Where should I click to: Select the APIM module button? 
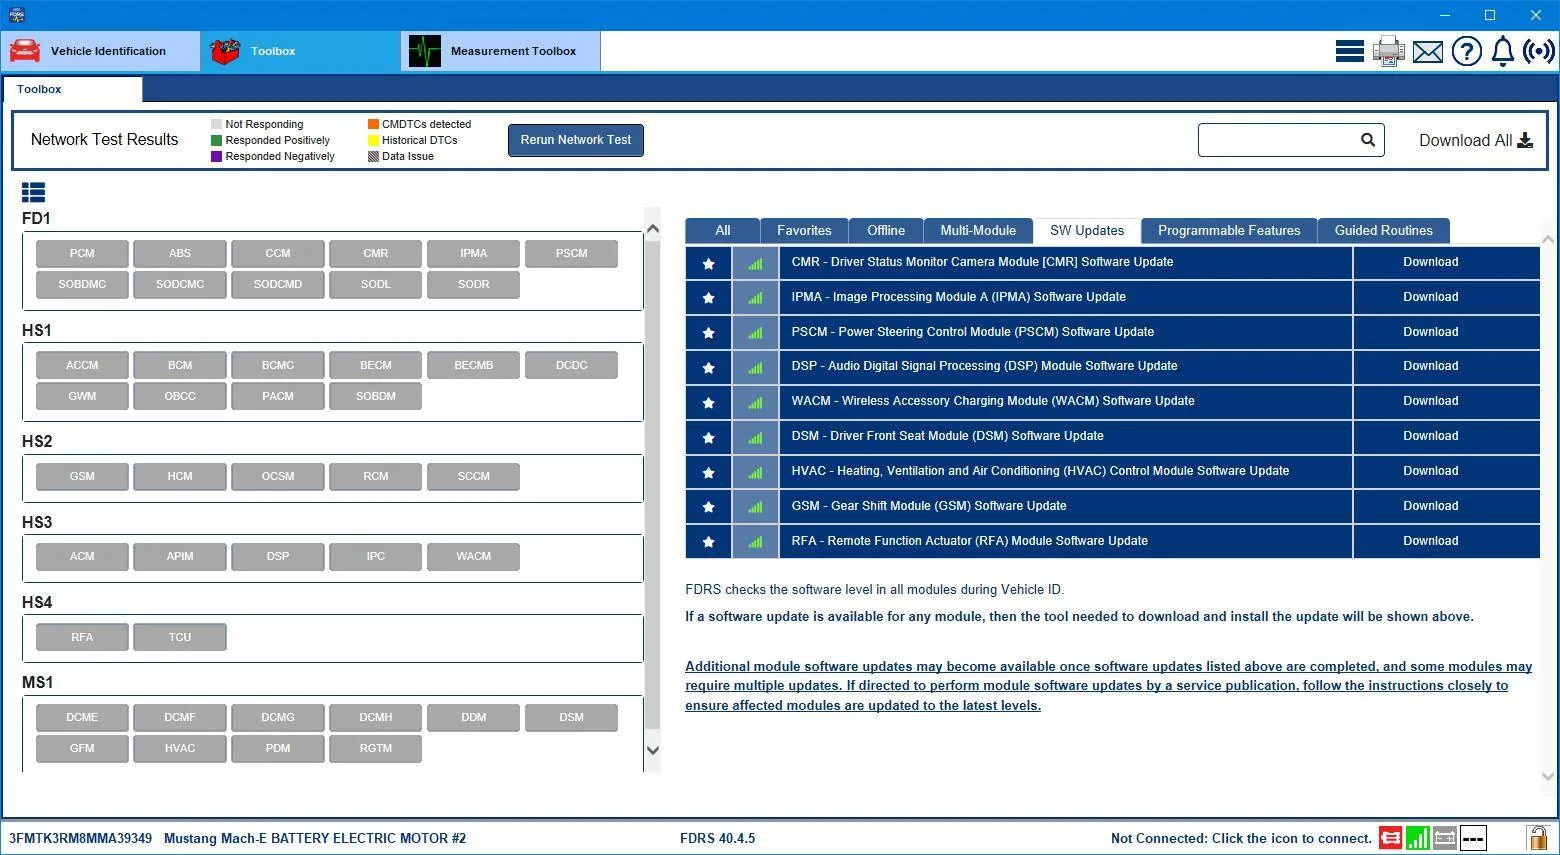click(180, 557)
